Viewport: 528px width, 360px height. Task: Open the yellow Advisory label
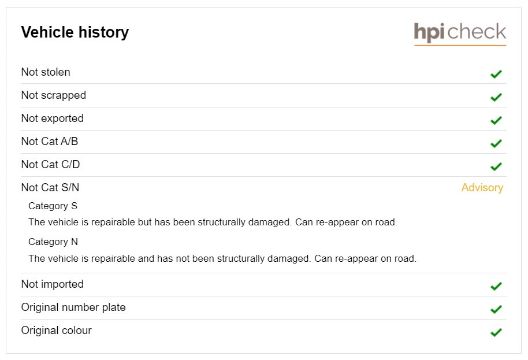tap(482, 188)
